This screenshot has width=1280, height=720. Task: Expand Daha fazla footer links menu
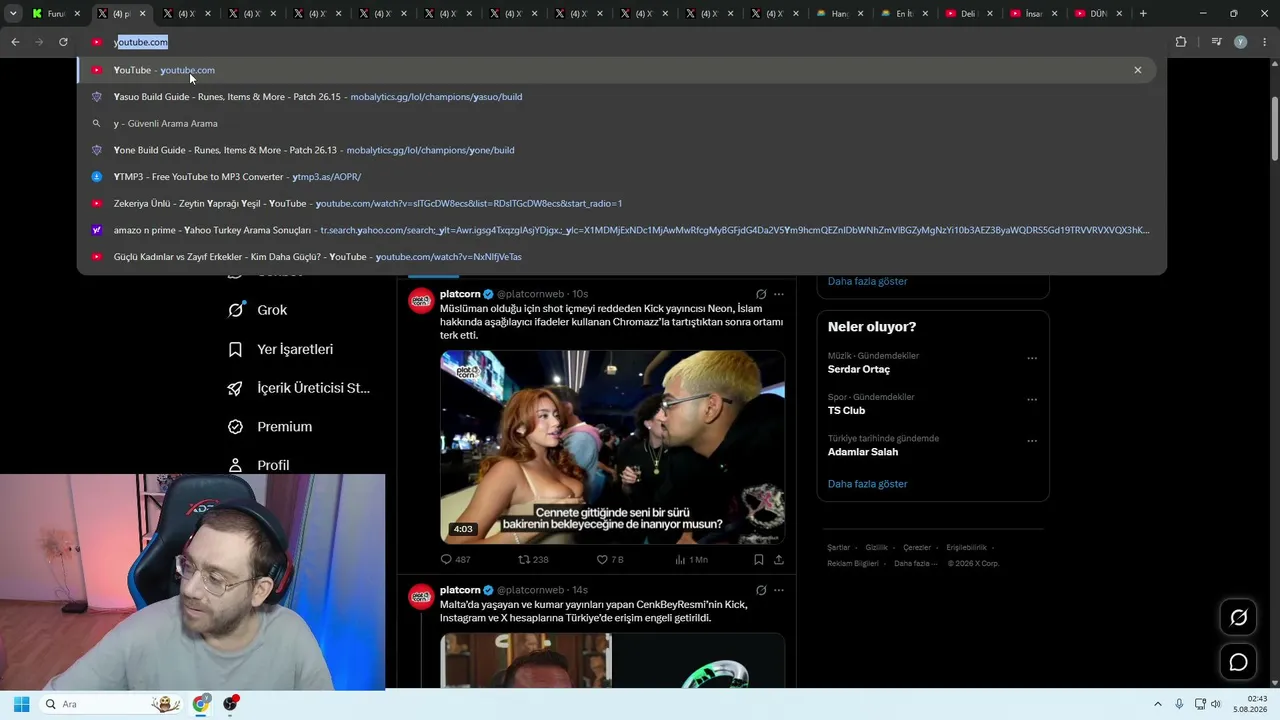(915, 563)
